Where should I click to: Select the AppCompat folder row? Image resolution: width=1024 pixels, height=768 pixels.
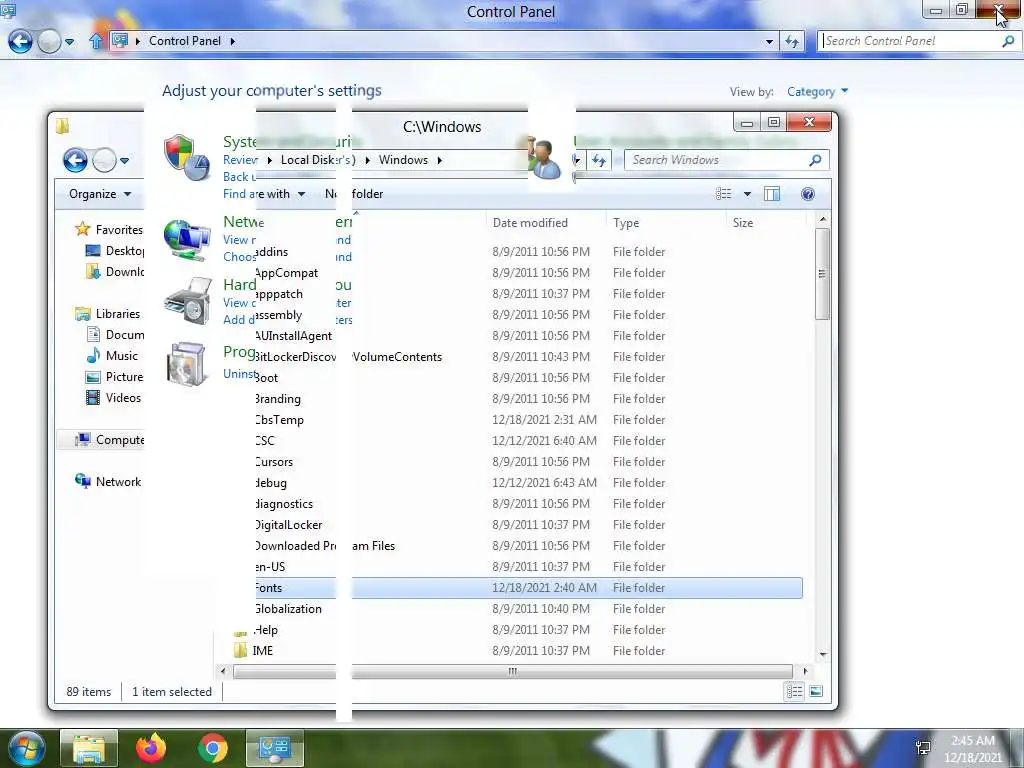pos(528,273)
